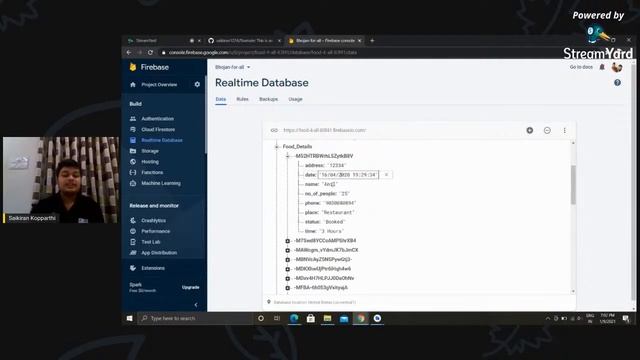This screenshot has height=360, width=640.
Task: Open Hosting from the sidebar
Action: [149, 162]
